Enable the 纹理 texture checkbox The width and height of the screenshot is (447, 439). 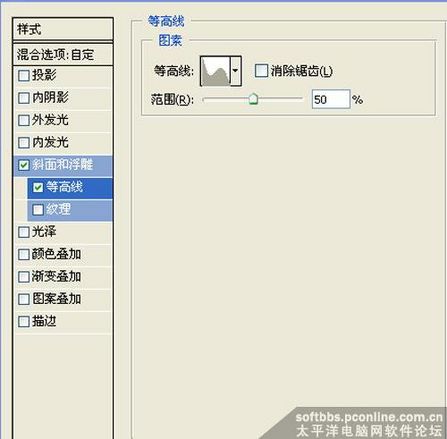coord(38,210)
